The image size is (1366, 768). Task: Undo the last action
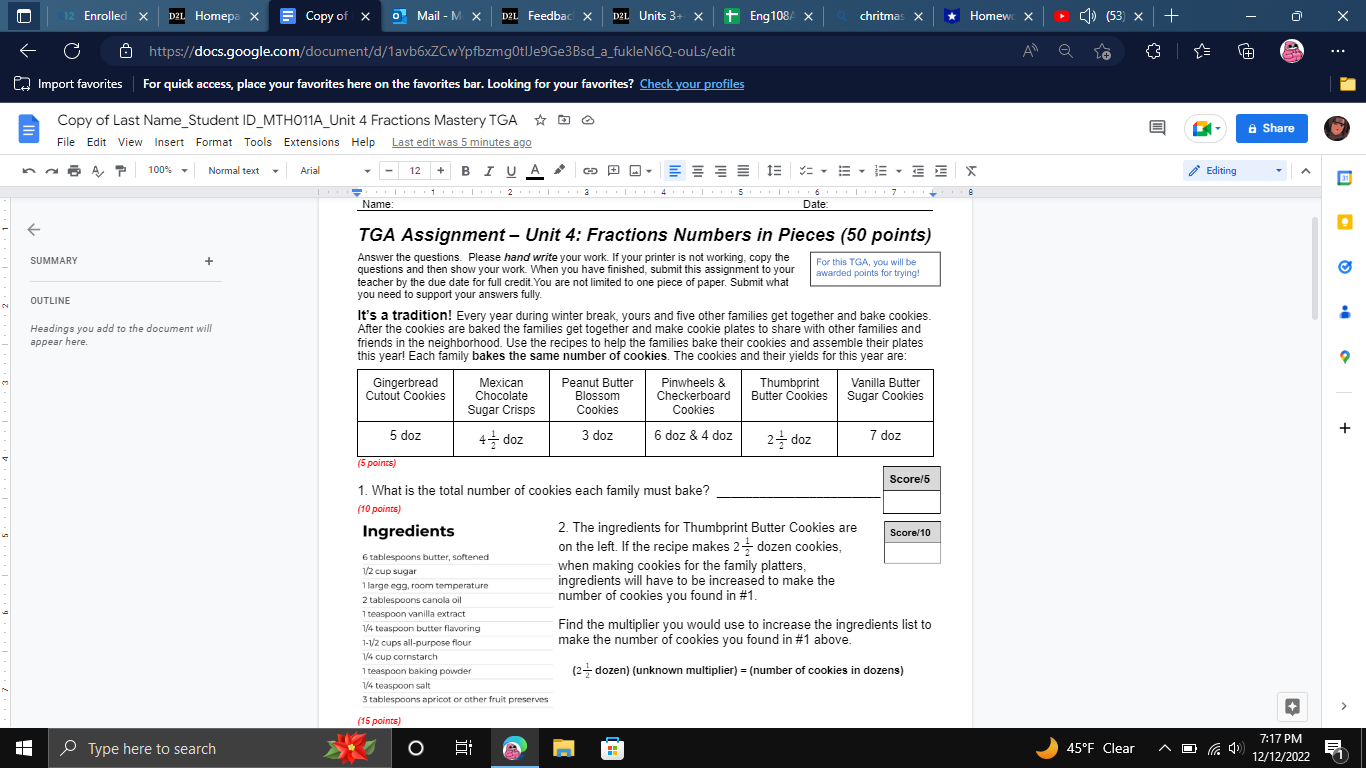tap(30, 170)
